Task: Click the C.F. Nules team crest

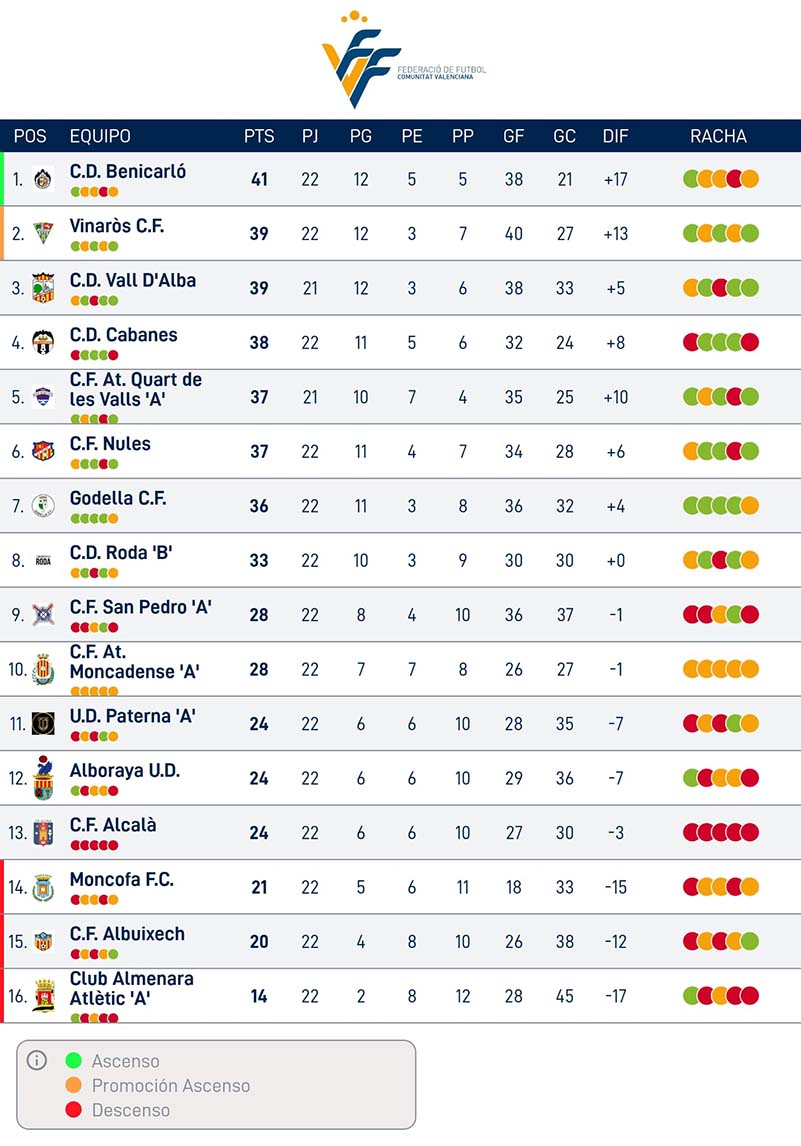Action: click(43, 451)
